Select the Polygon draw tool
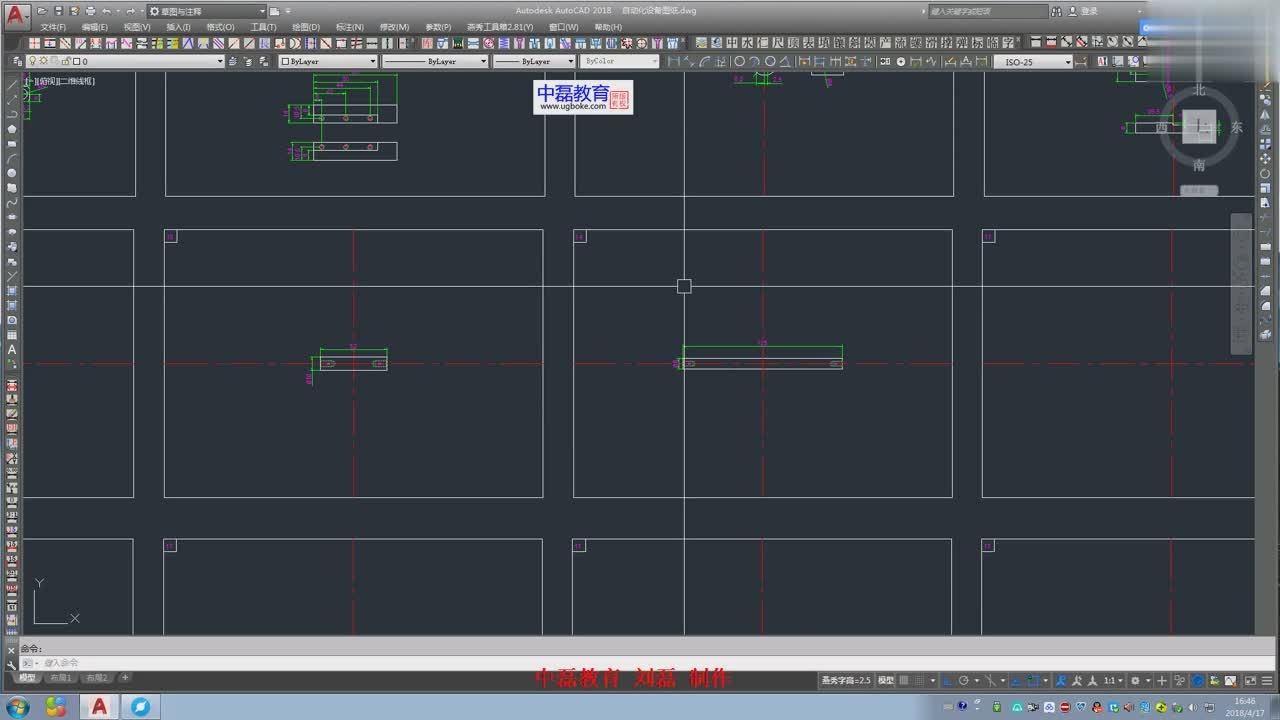Viewport: 1280px width, 720px height. [12, 129]
